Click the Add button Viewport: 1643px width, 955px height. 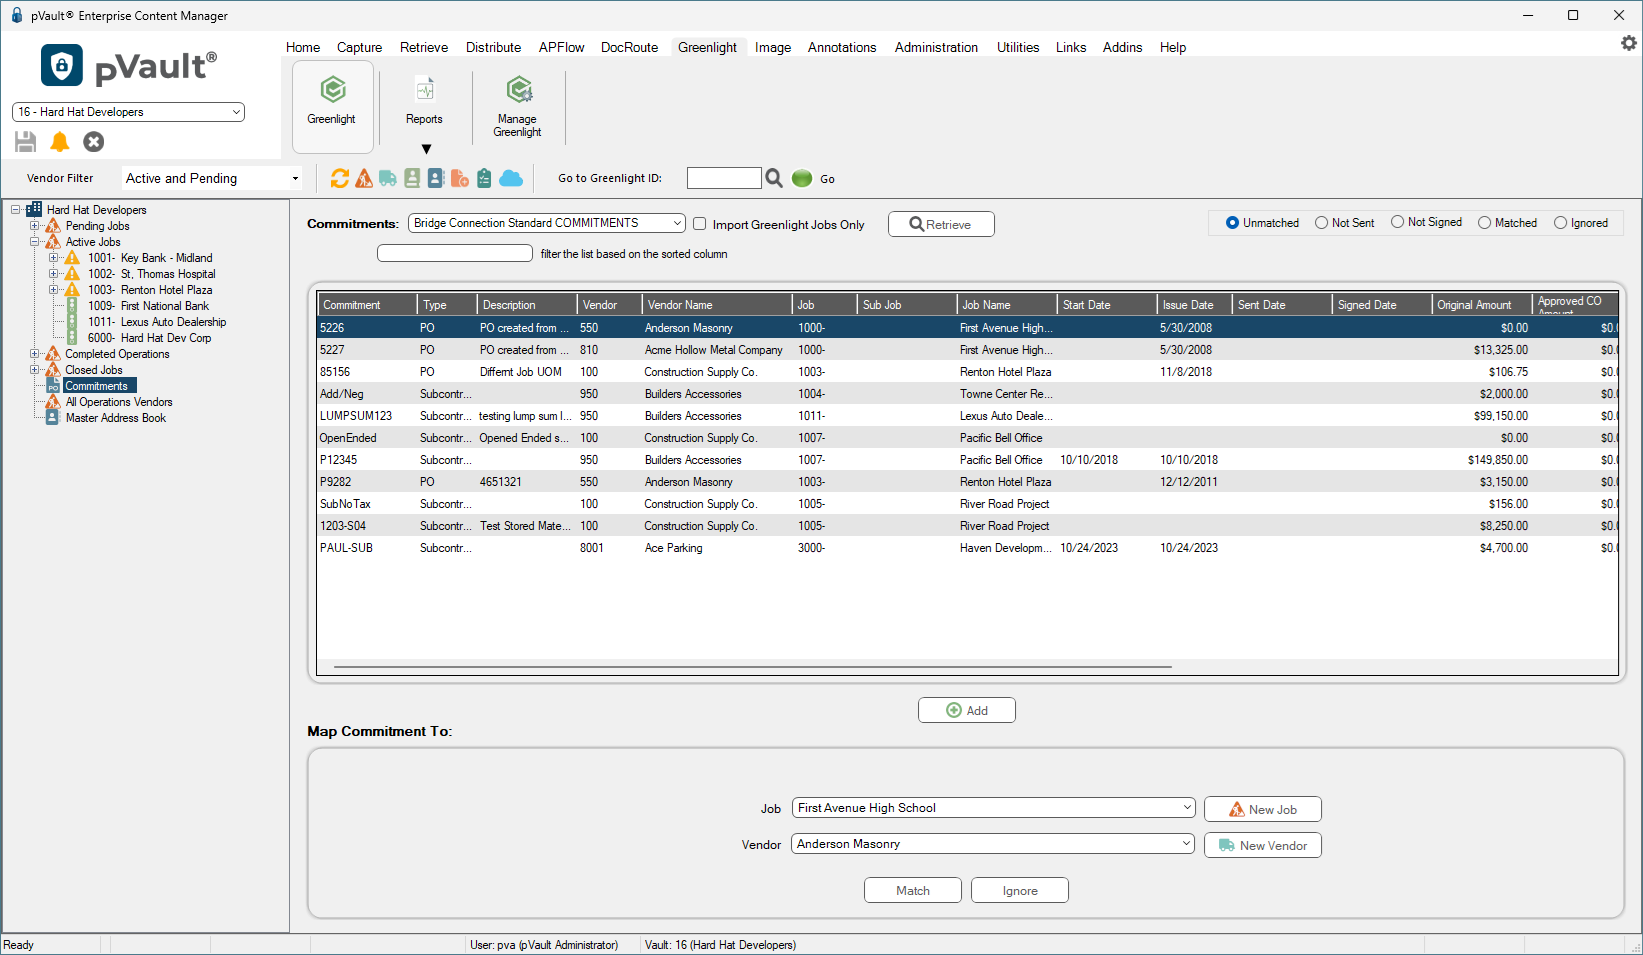click(x=967, y=710)
